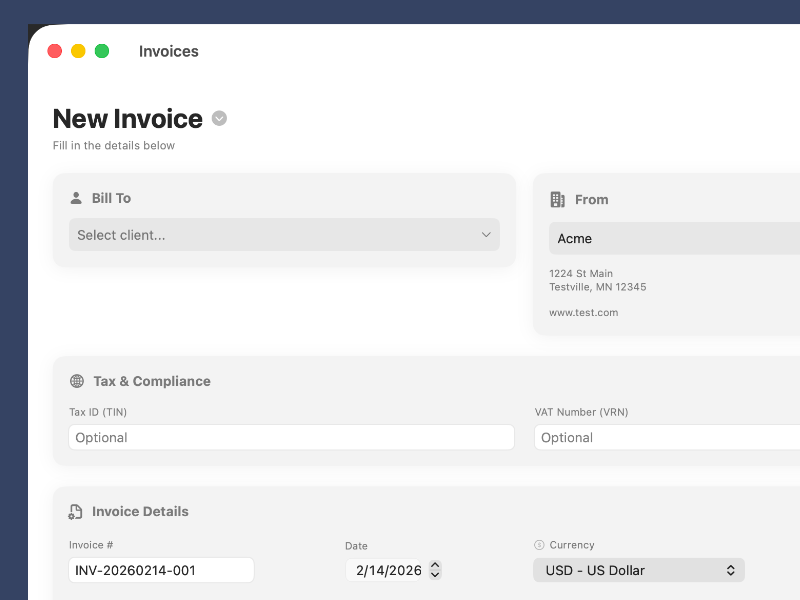Click the person icon beside Bill To

pos(76,198)
